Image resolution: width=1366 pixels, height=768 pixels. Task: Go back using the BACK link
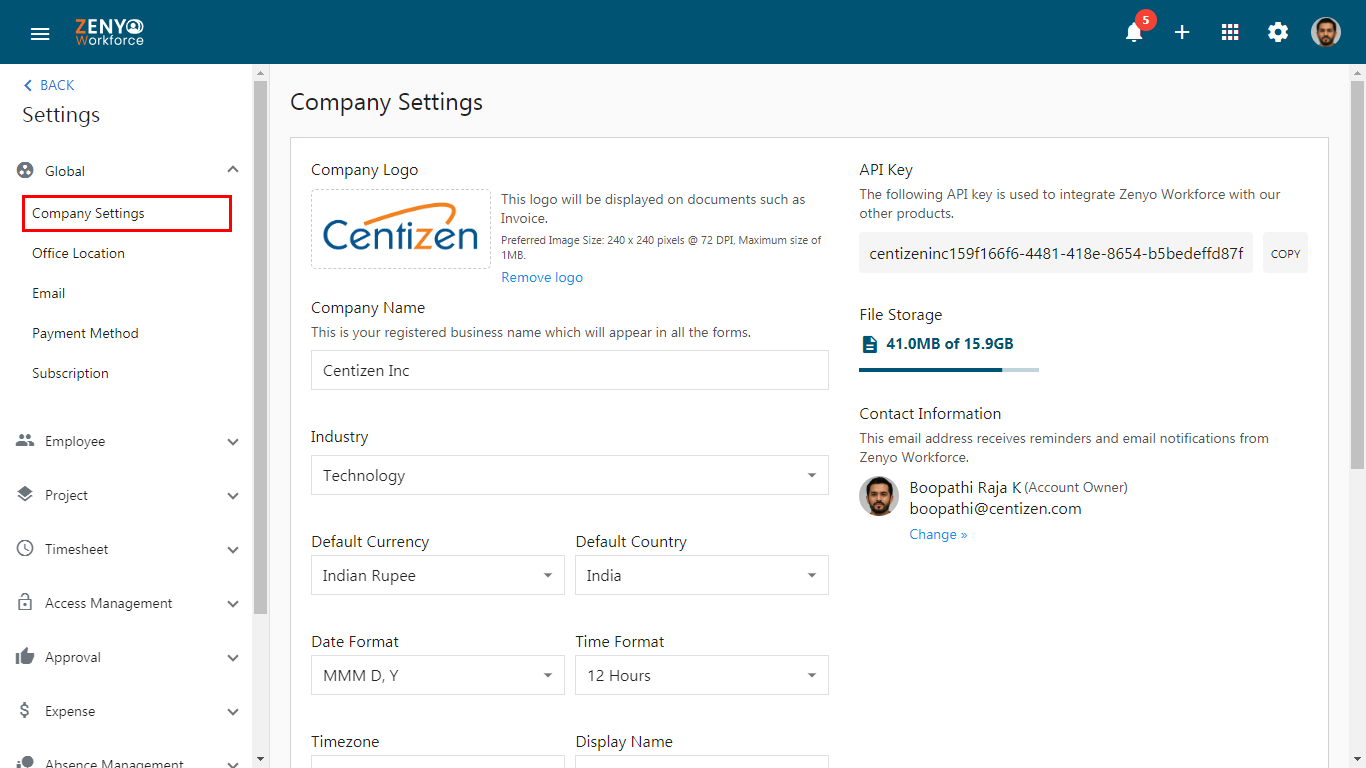(x=49, y=85)
